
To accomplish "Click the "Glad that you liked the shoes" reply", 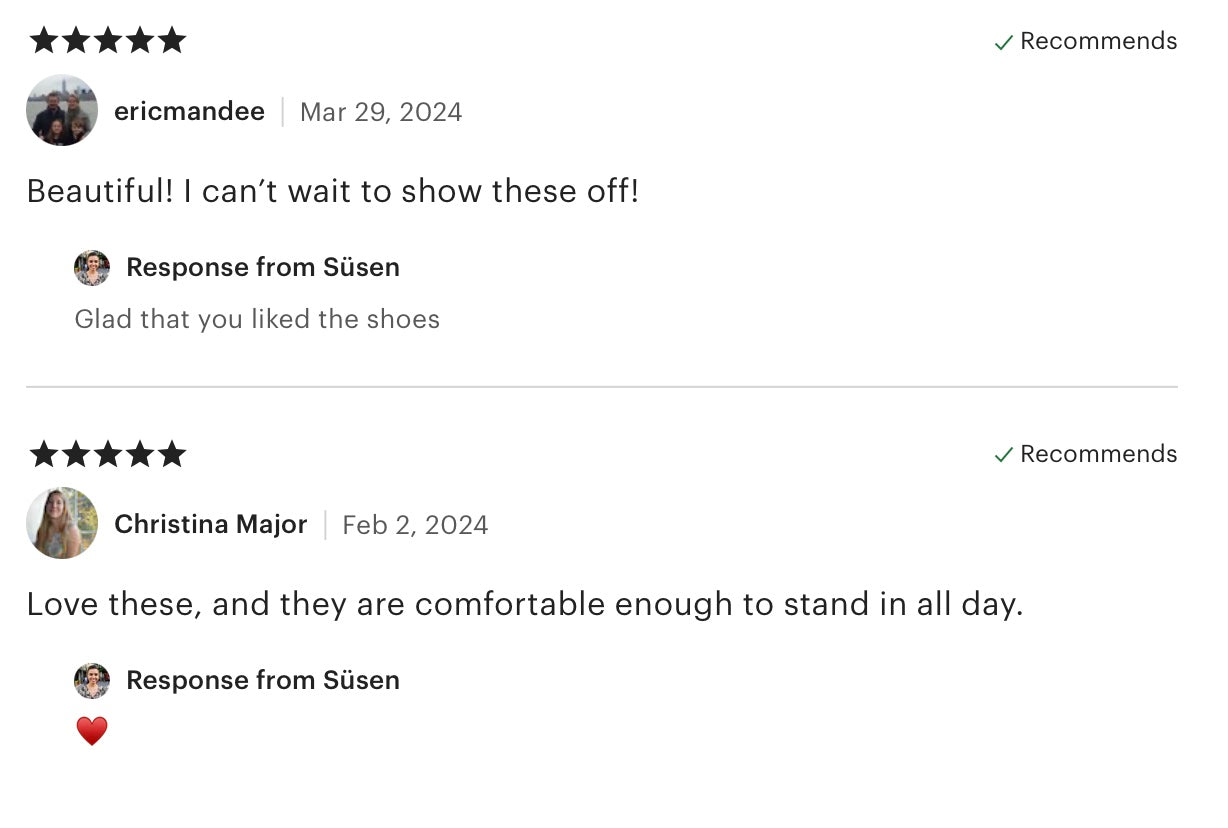I will click(257, 319).
